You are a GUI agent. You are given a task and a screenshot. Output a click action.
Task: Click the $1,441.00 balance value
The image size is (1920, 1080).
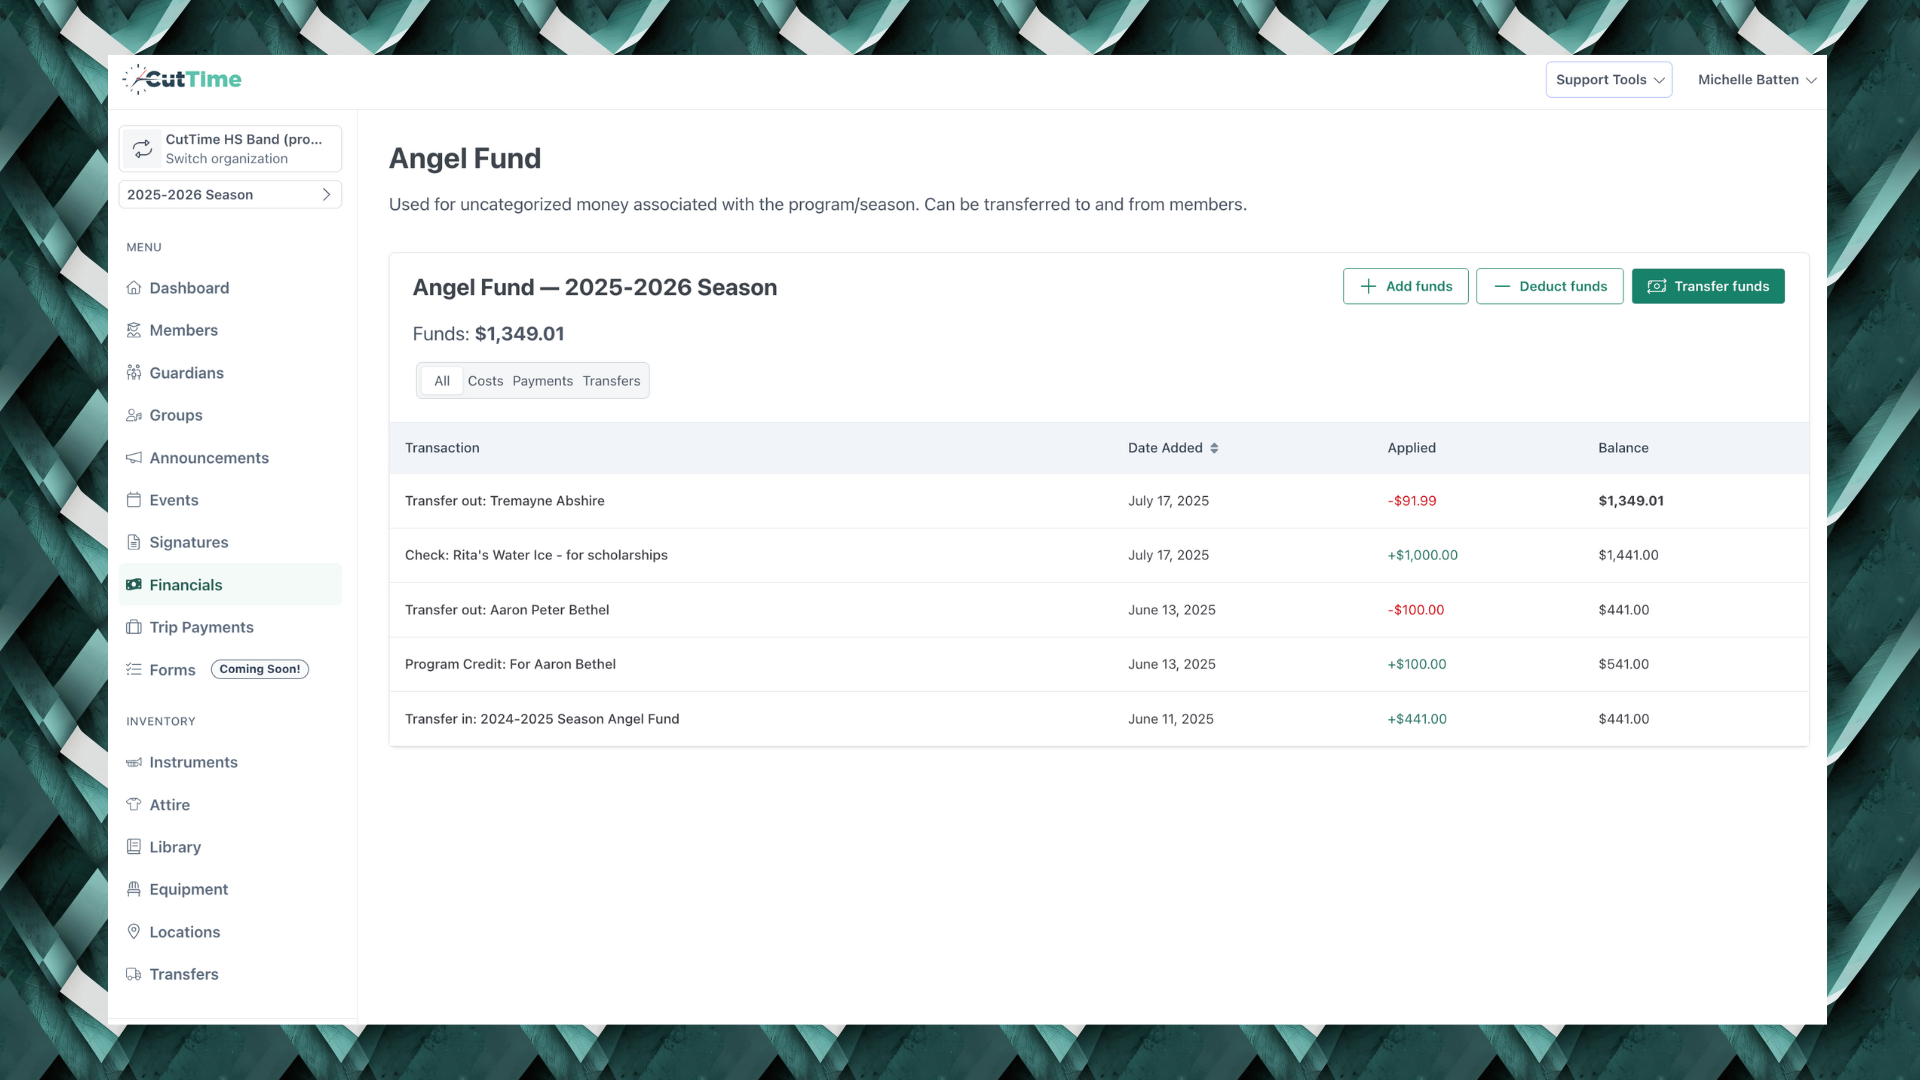[x=1628, y=555]
